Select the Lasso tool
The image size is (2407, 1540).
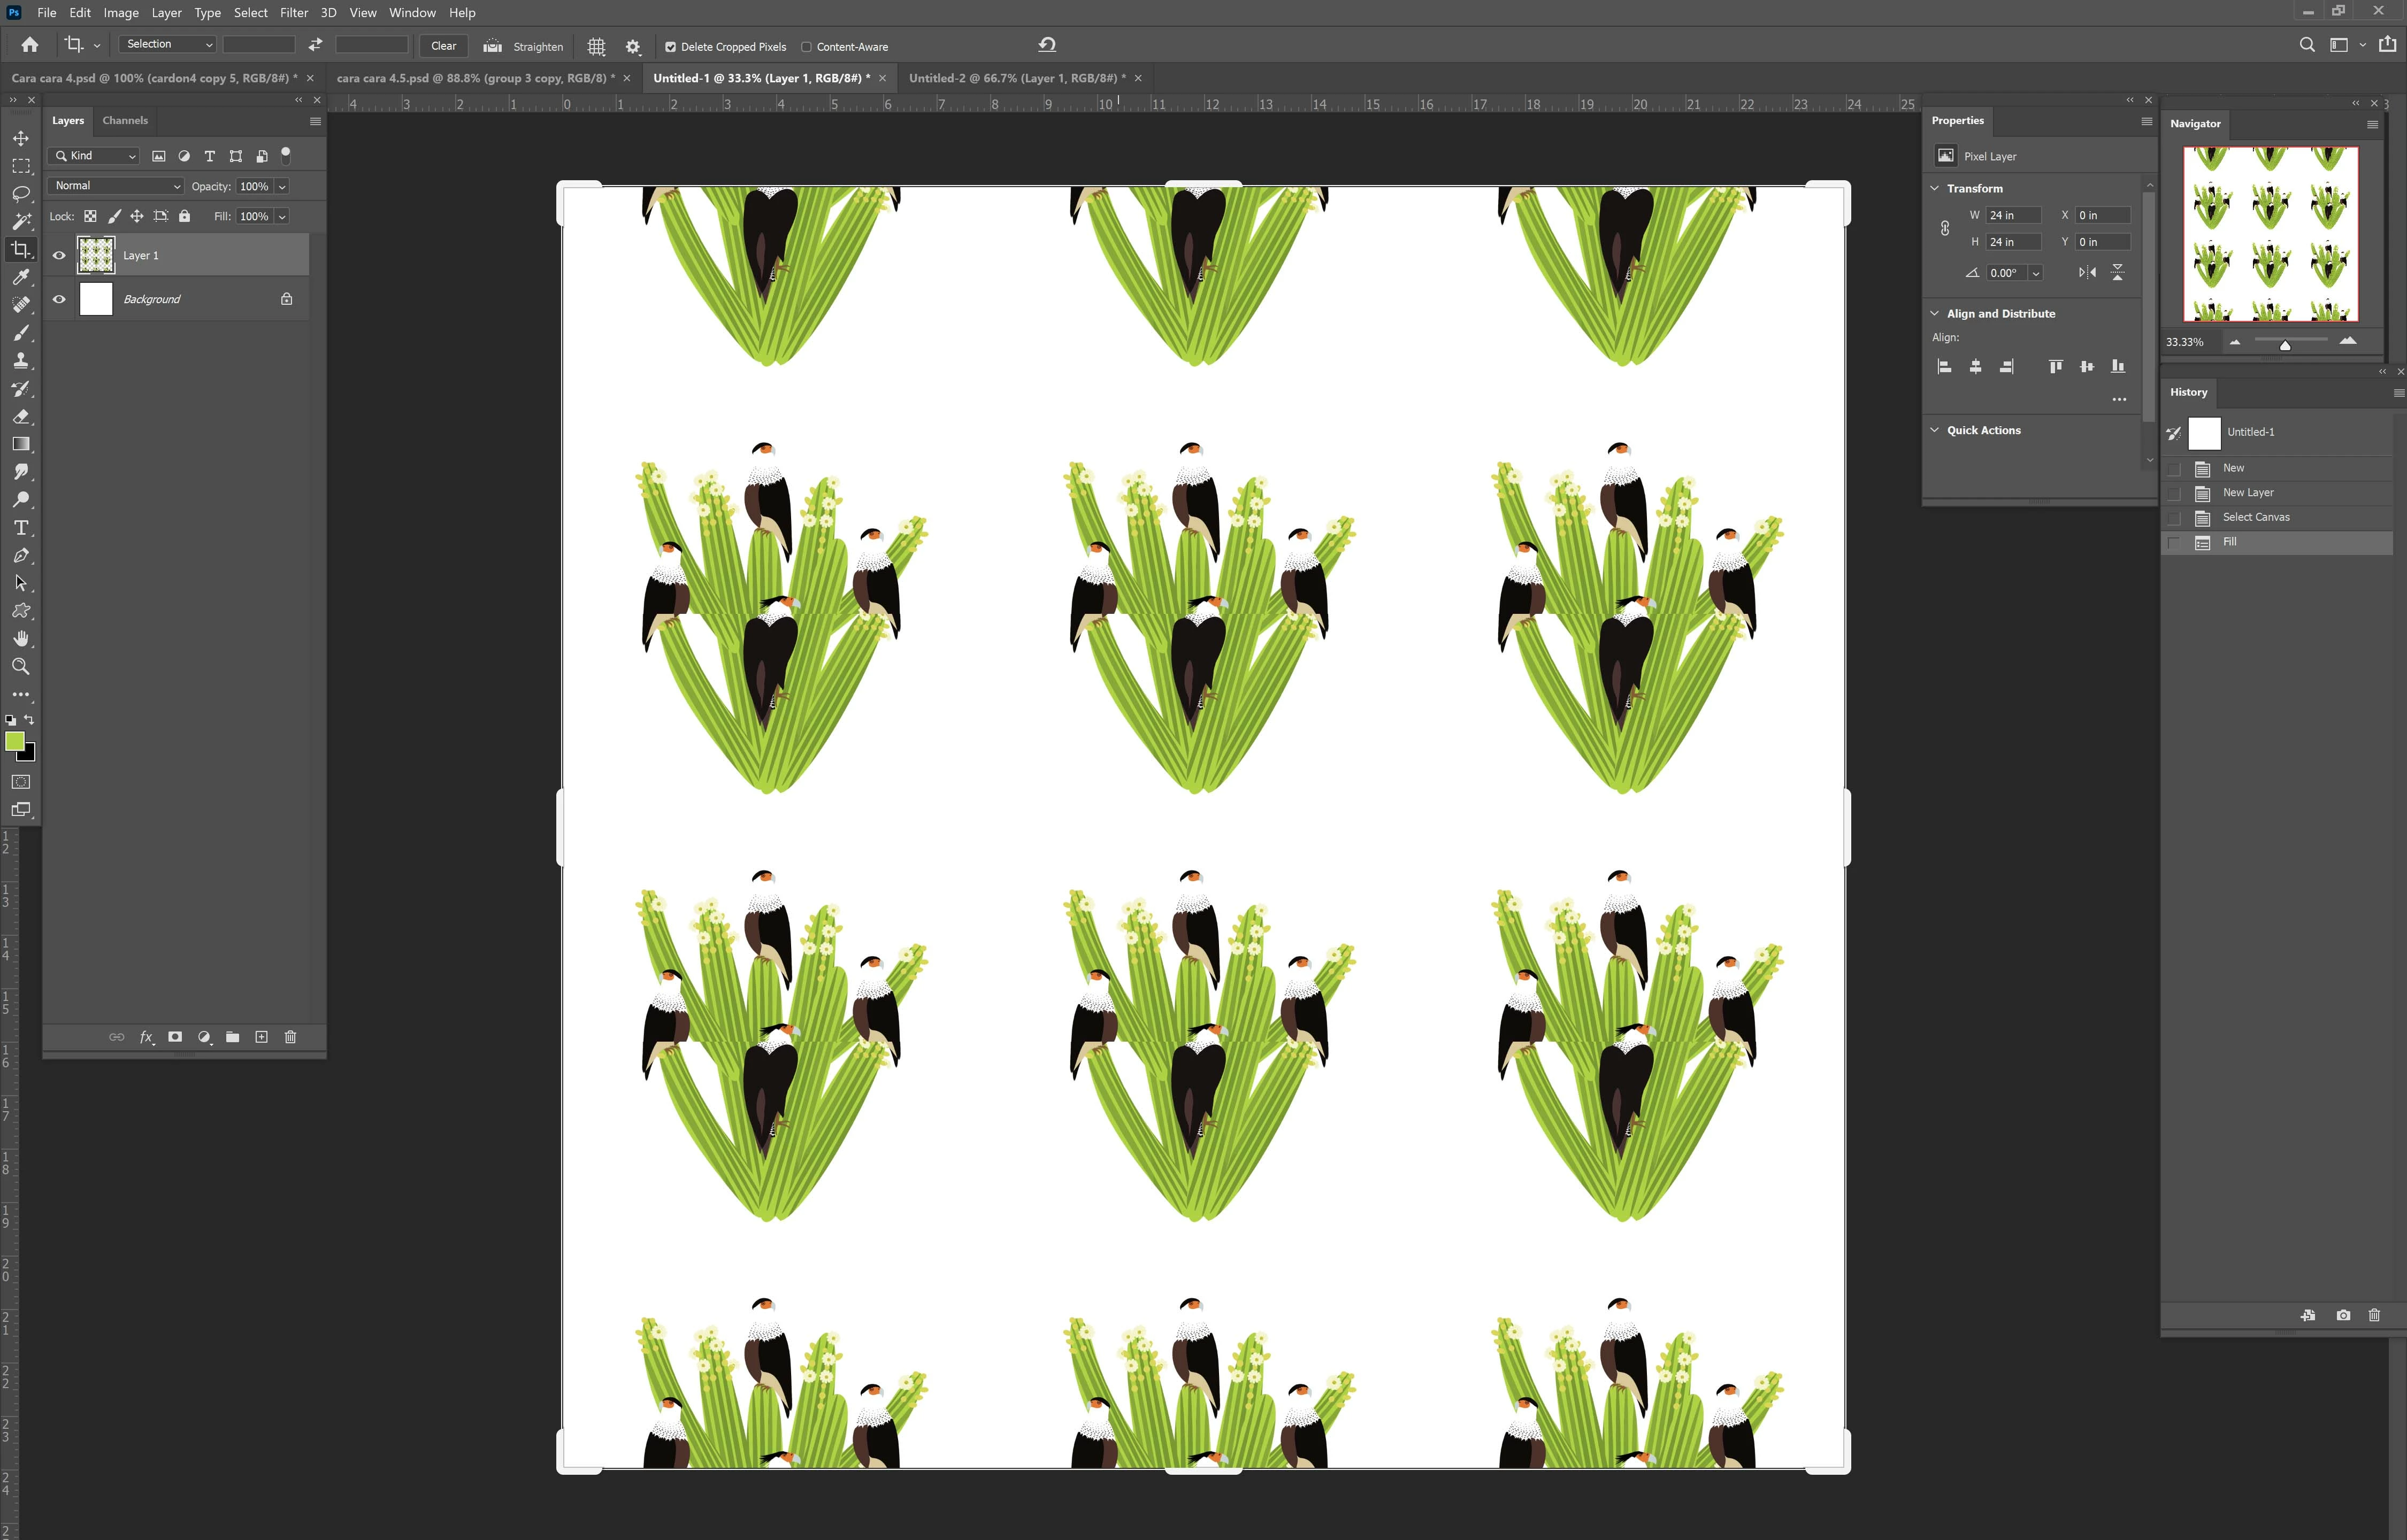tap(21, 194)
